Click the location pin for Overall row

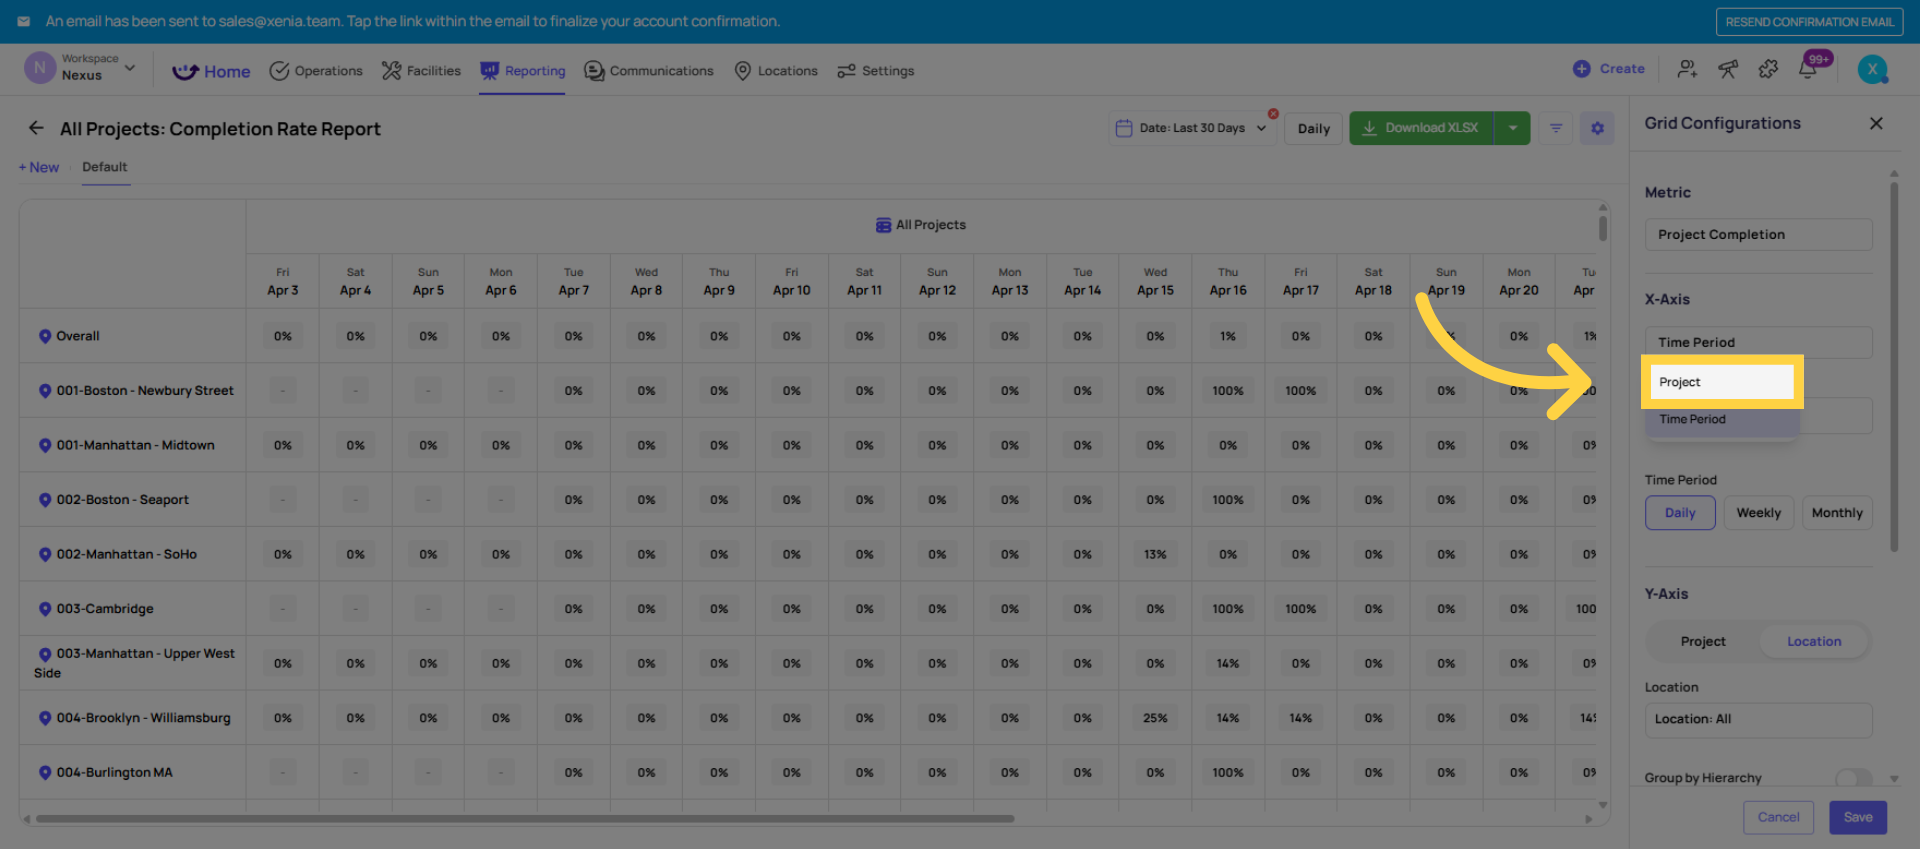(x=45, y=336)
